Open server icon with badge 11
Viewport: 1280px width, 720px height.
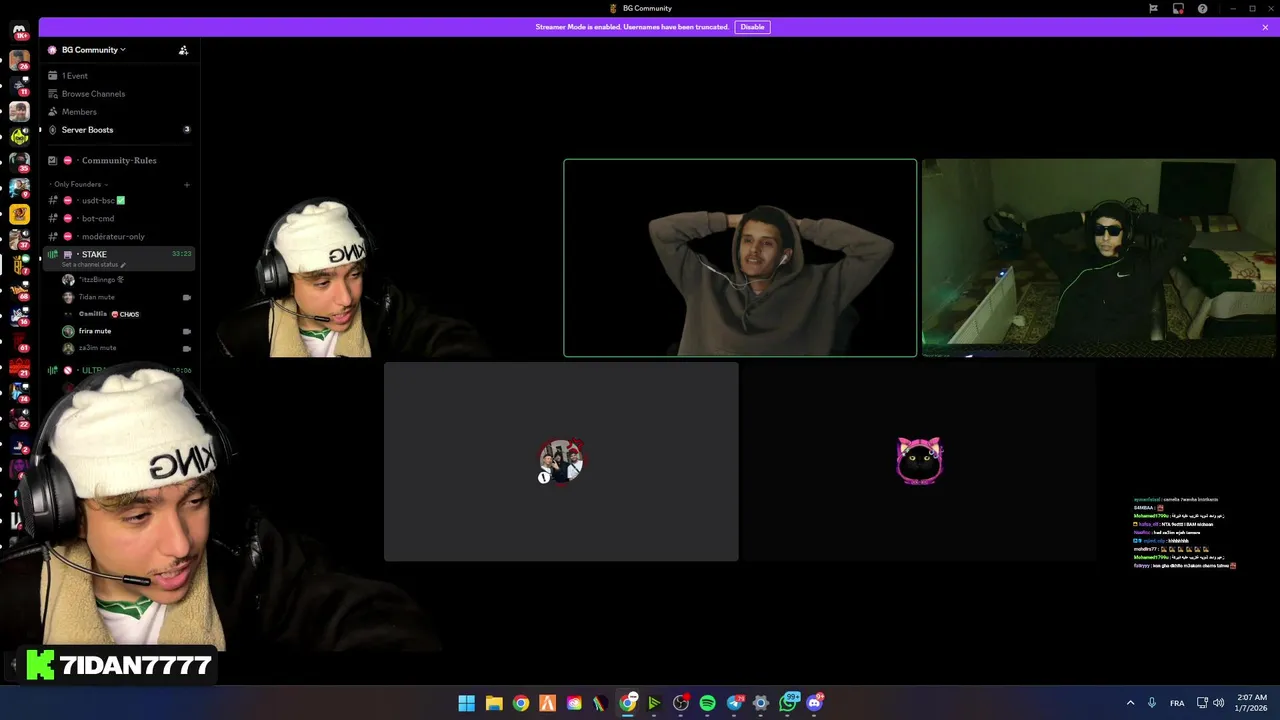(19, 86)
